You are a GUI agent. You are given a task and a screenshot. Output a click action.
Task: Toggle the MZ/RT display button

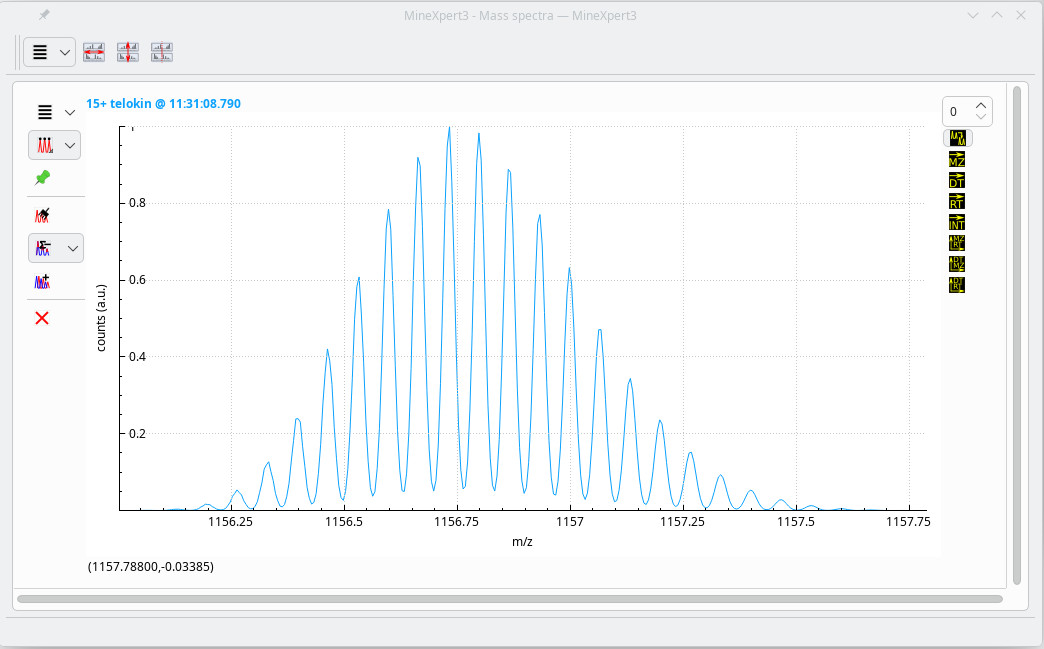coord(955,244)
